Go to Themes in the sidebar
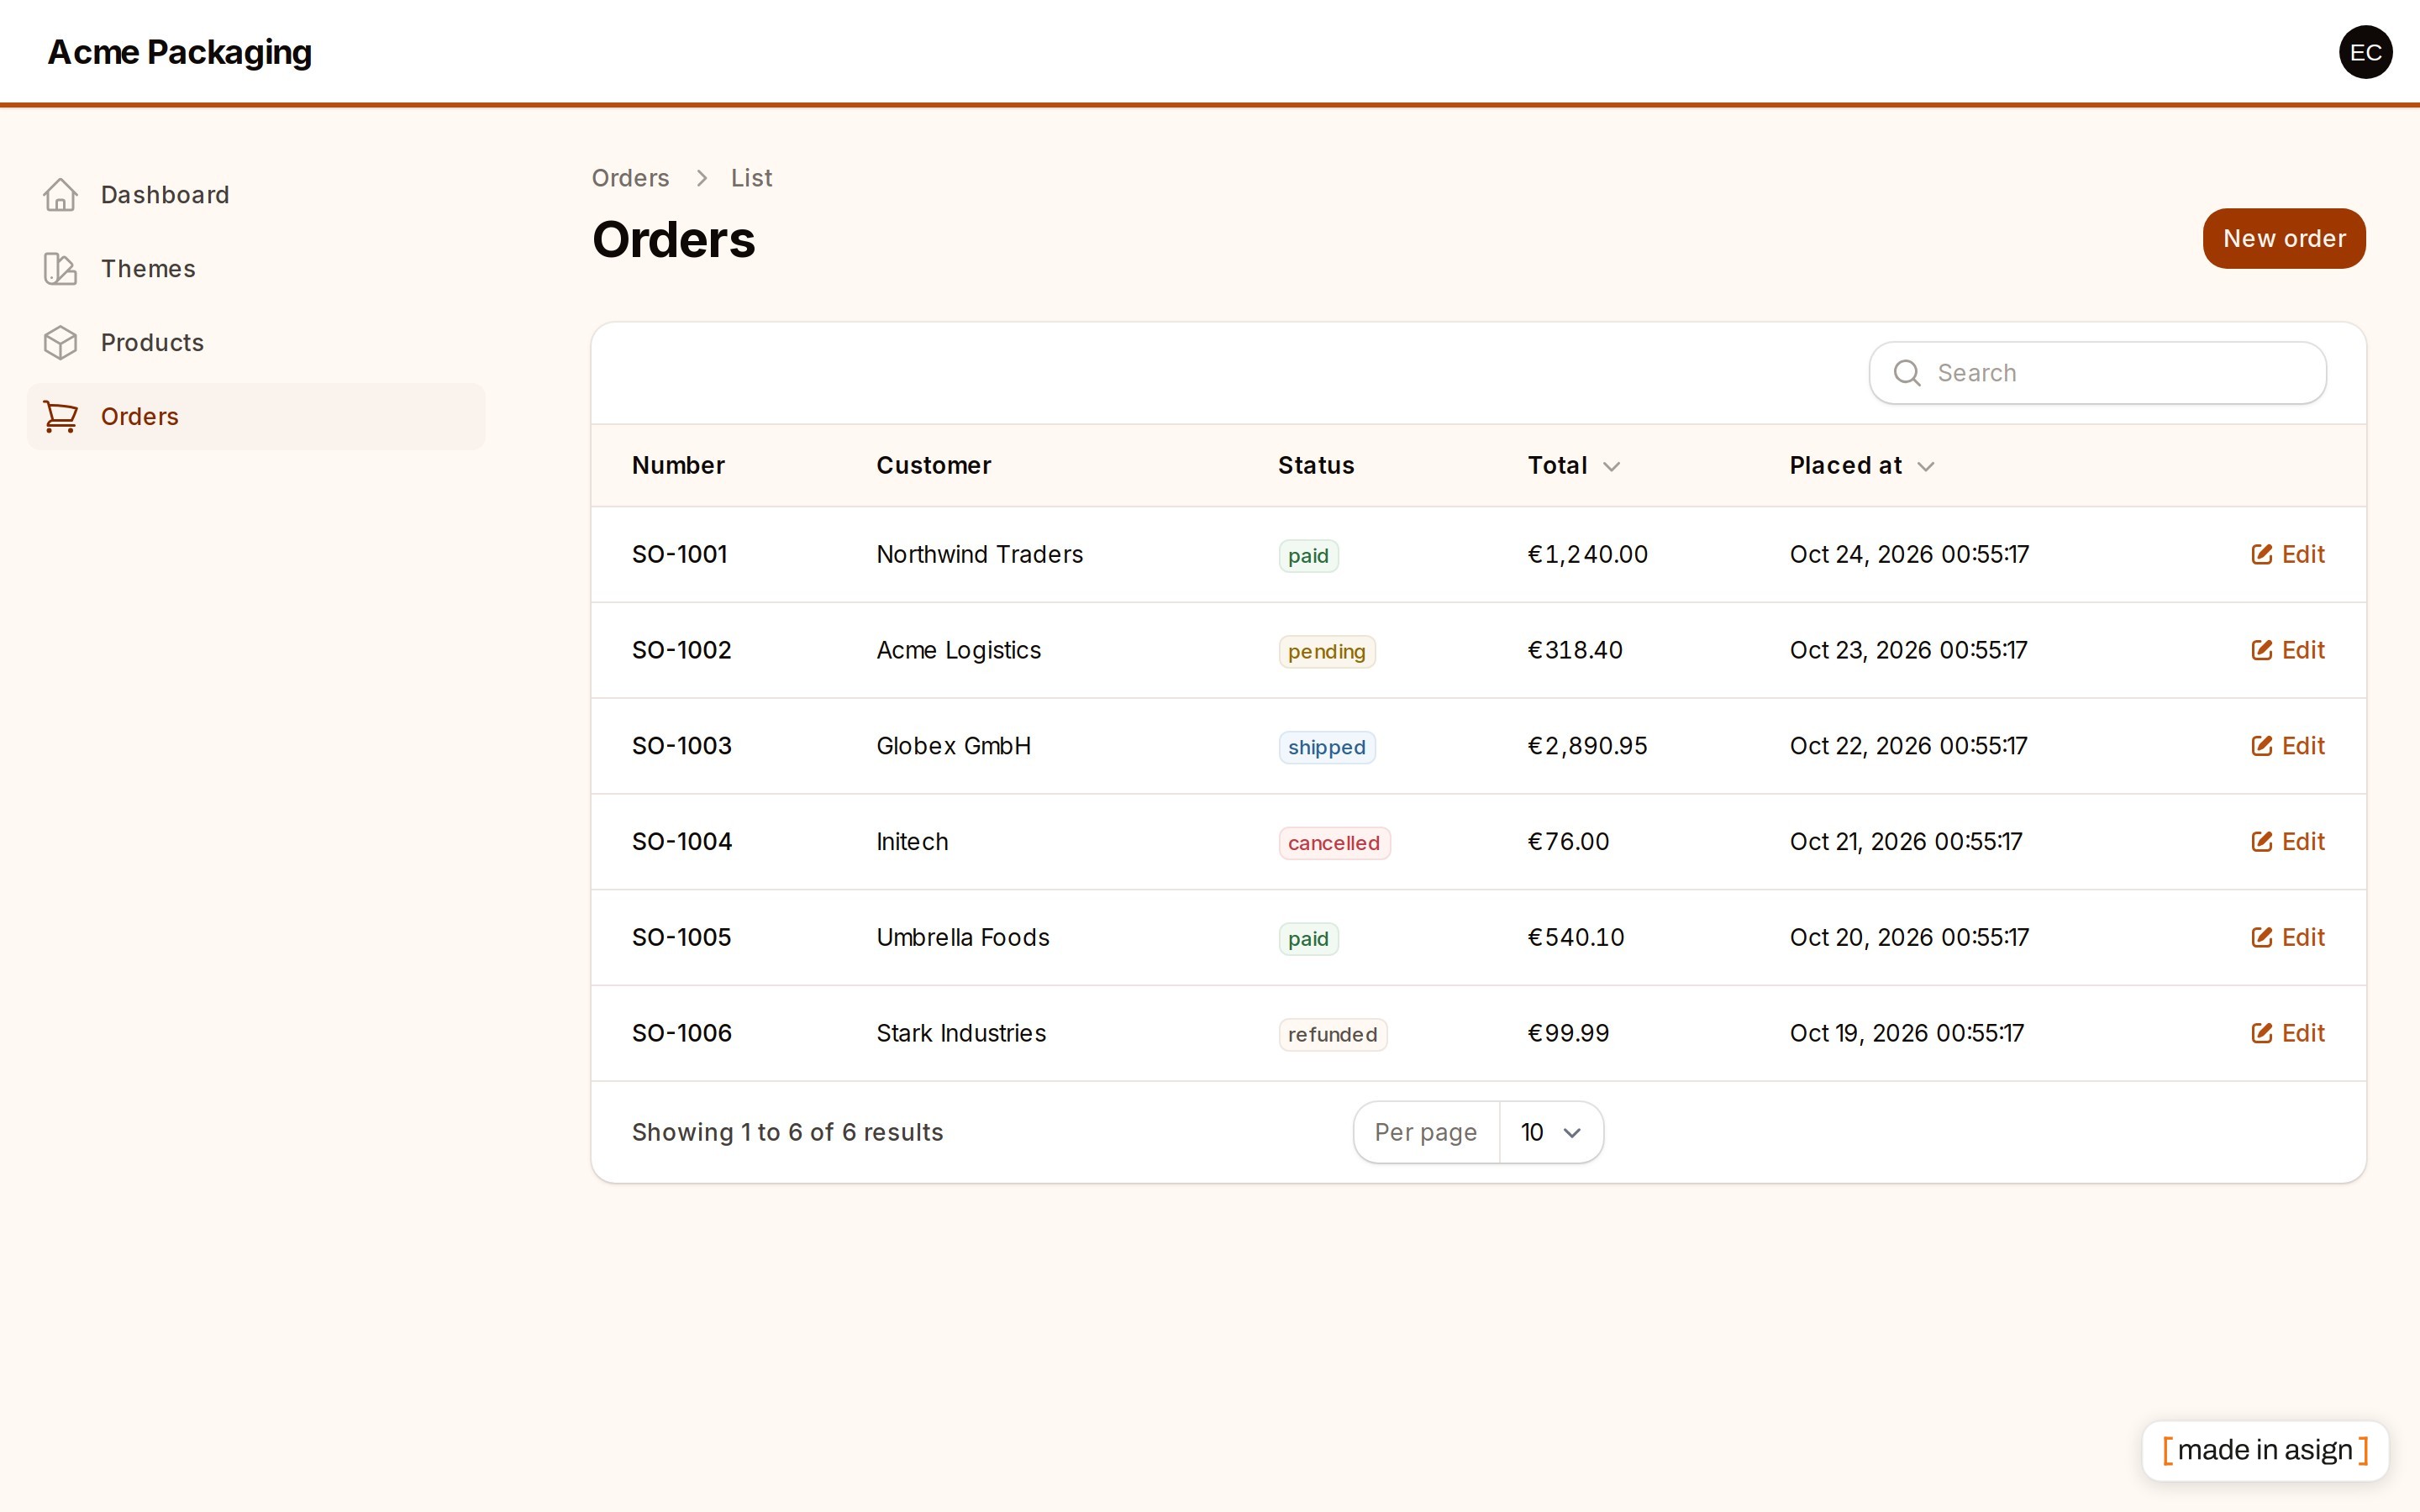The image size is (2420, 1512). [256, 269]
